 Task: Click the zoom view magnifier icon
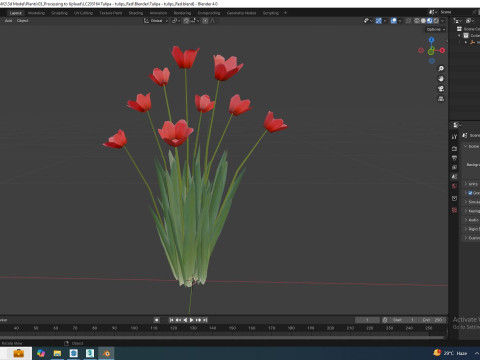click(x=441, y=69)
